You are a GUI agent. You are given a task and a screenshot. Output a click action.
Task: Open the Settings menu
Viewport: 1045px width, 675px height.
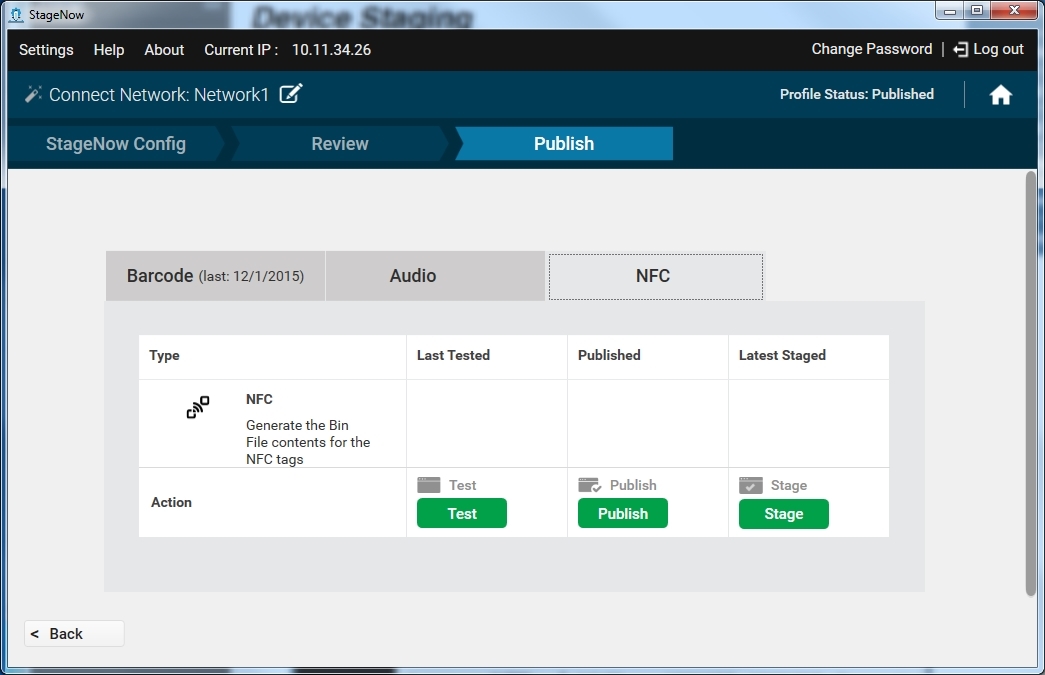[x=46, y=50]
